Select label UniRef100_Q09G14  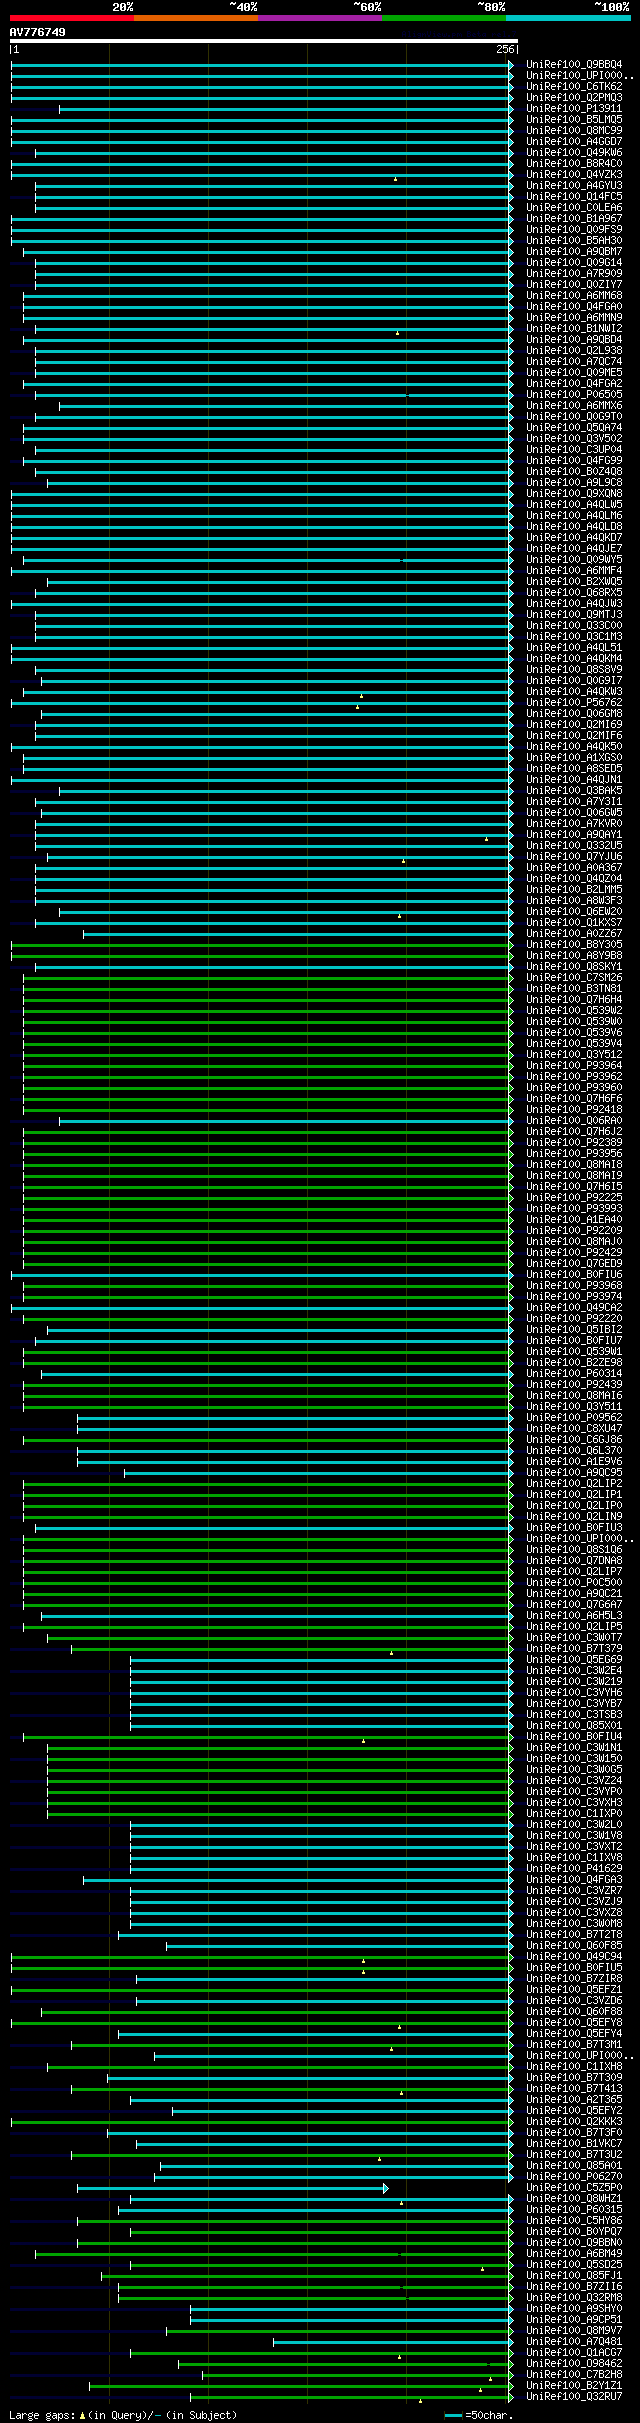[574, 263]
